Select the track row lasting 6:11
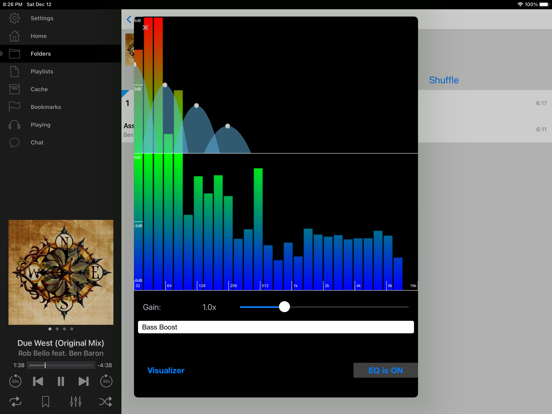The width and height of the screenshot is (552, 414). [x=485, y=129]
